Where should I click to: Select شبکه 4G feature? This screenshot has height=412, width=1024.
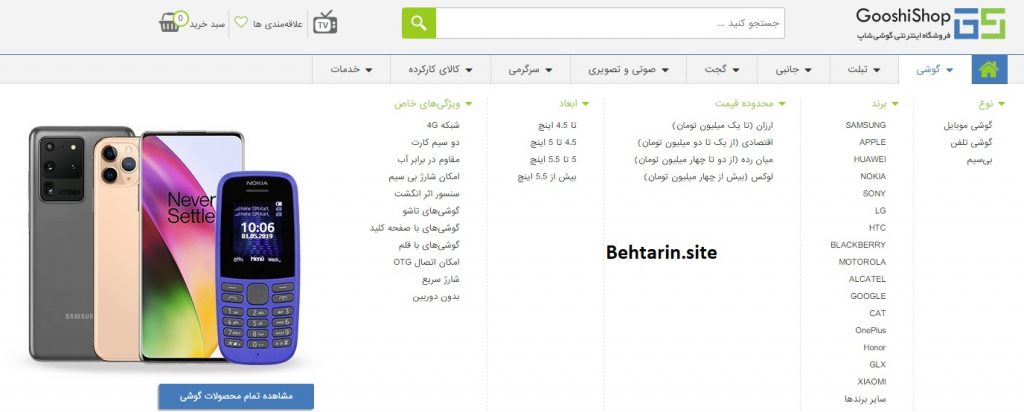tap(443, 125)
